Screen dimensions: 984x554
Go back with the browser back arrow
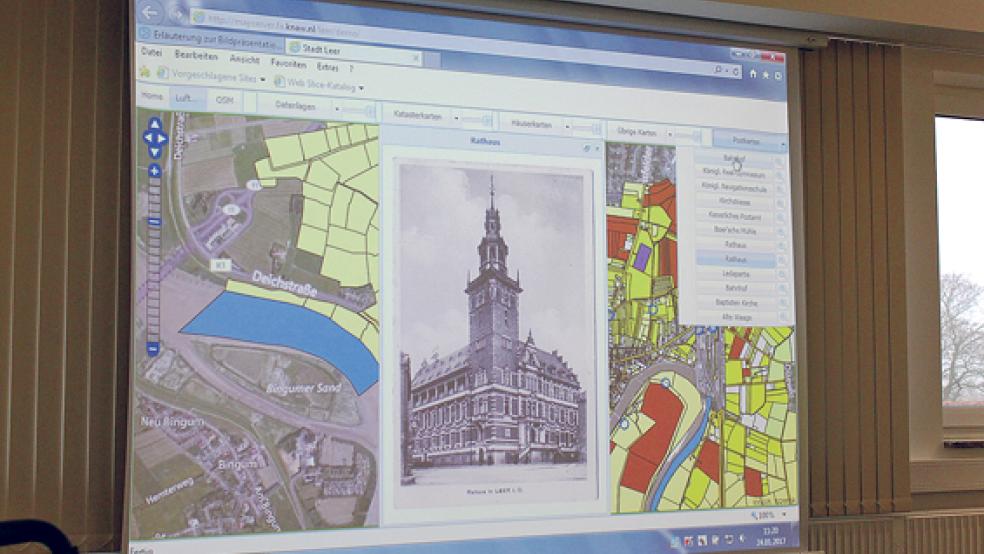point(149,12)
